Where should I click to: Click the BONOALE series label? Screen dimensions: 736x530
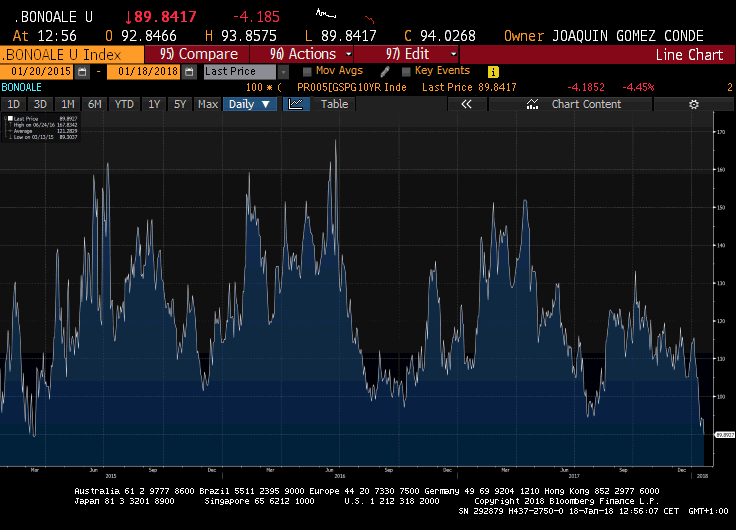[22, 87]
